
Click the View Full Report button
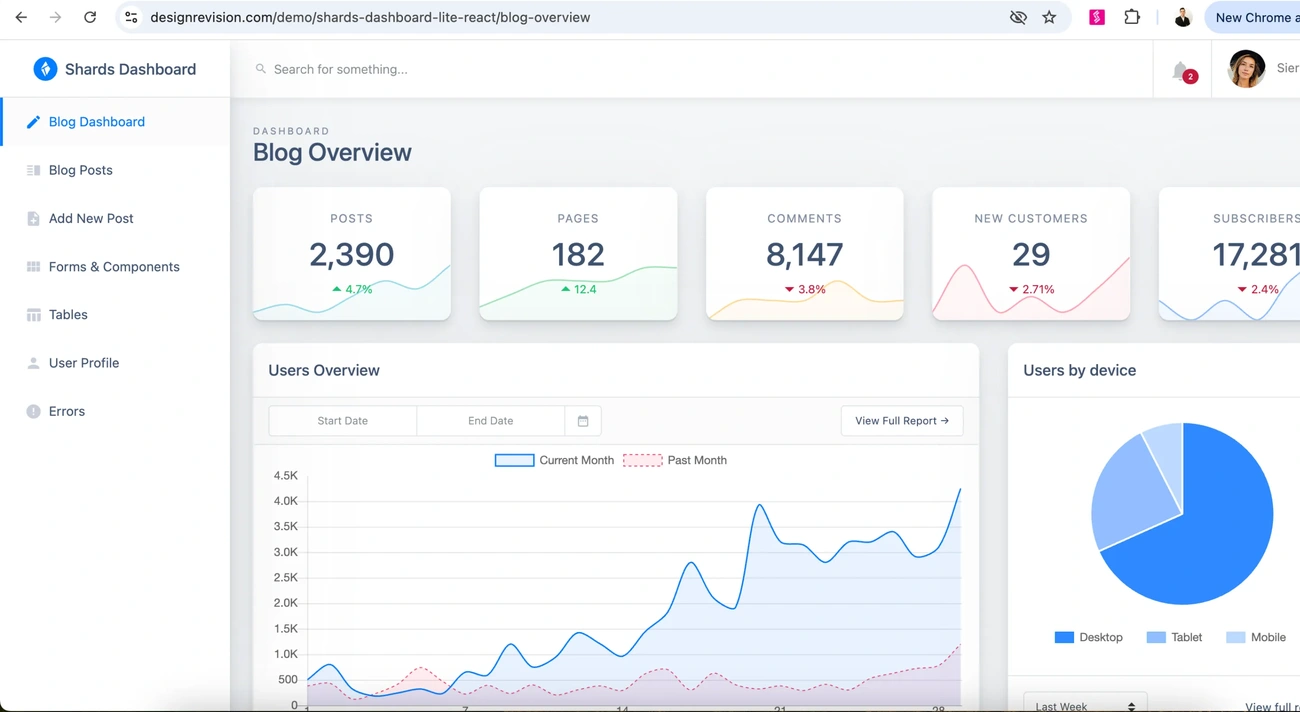[902, 421]
